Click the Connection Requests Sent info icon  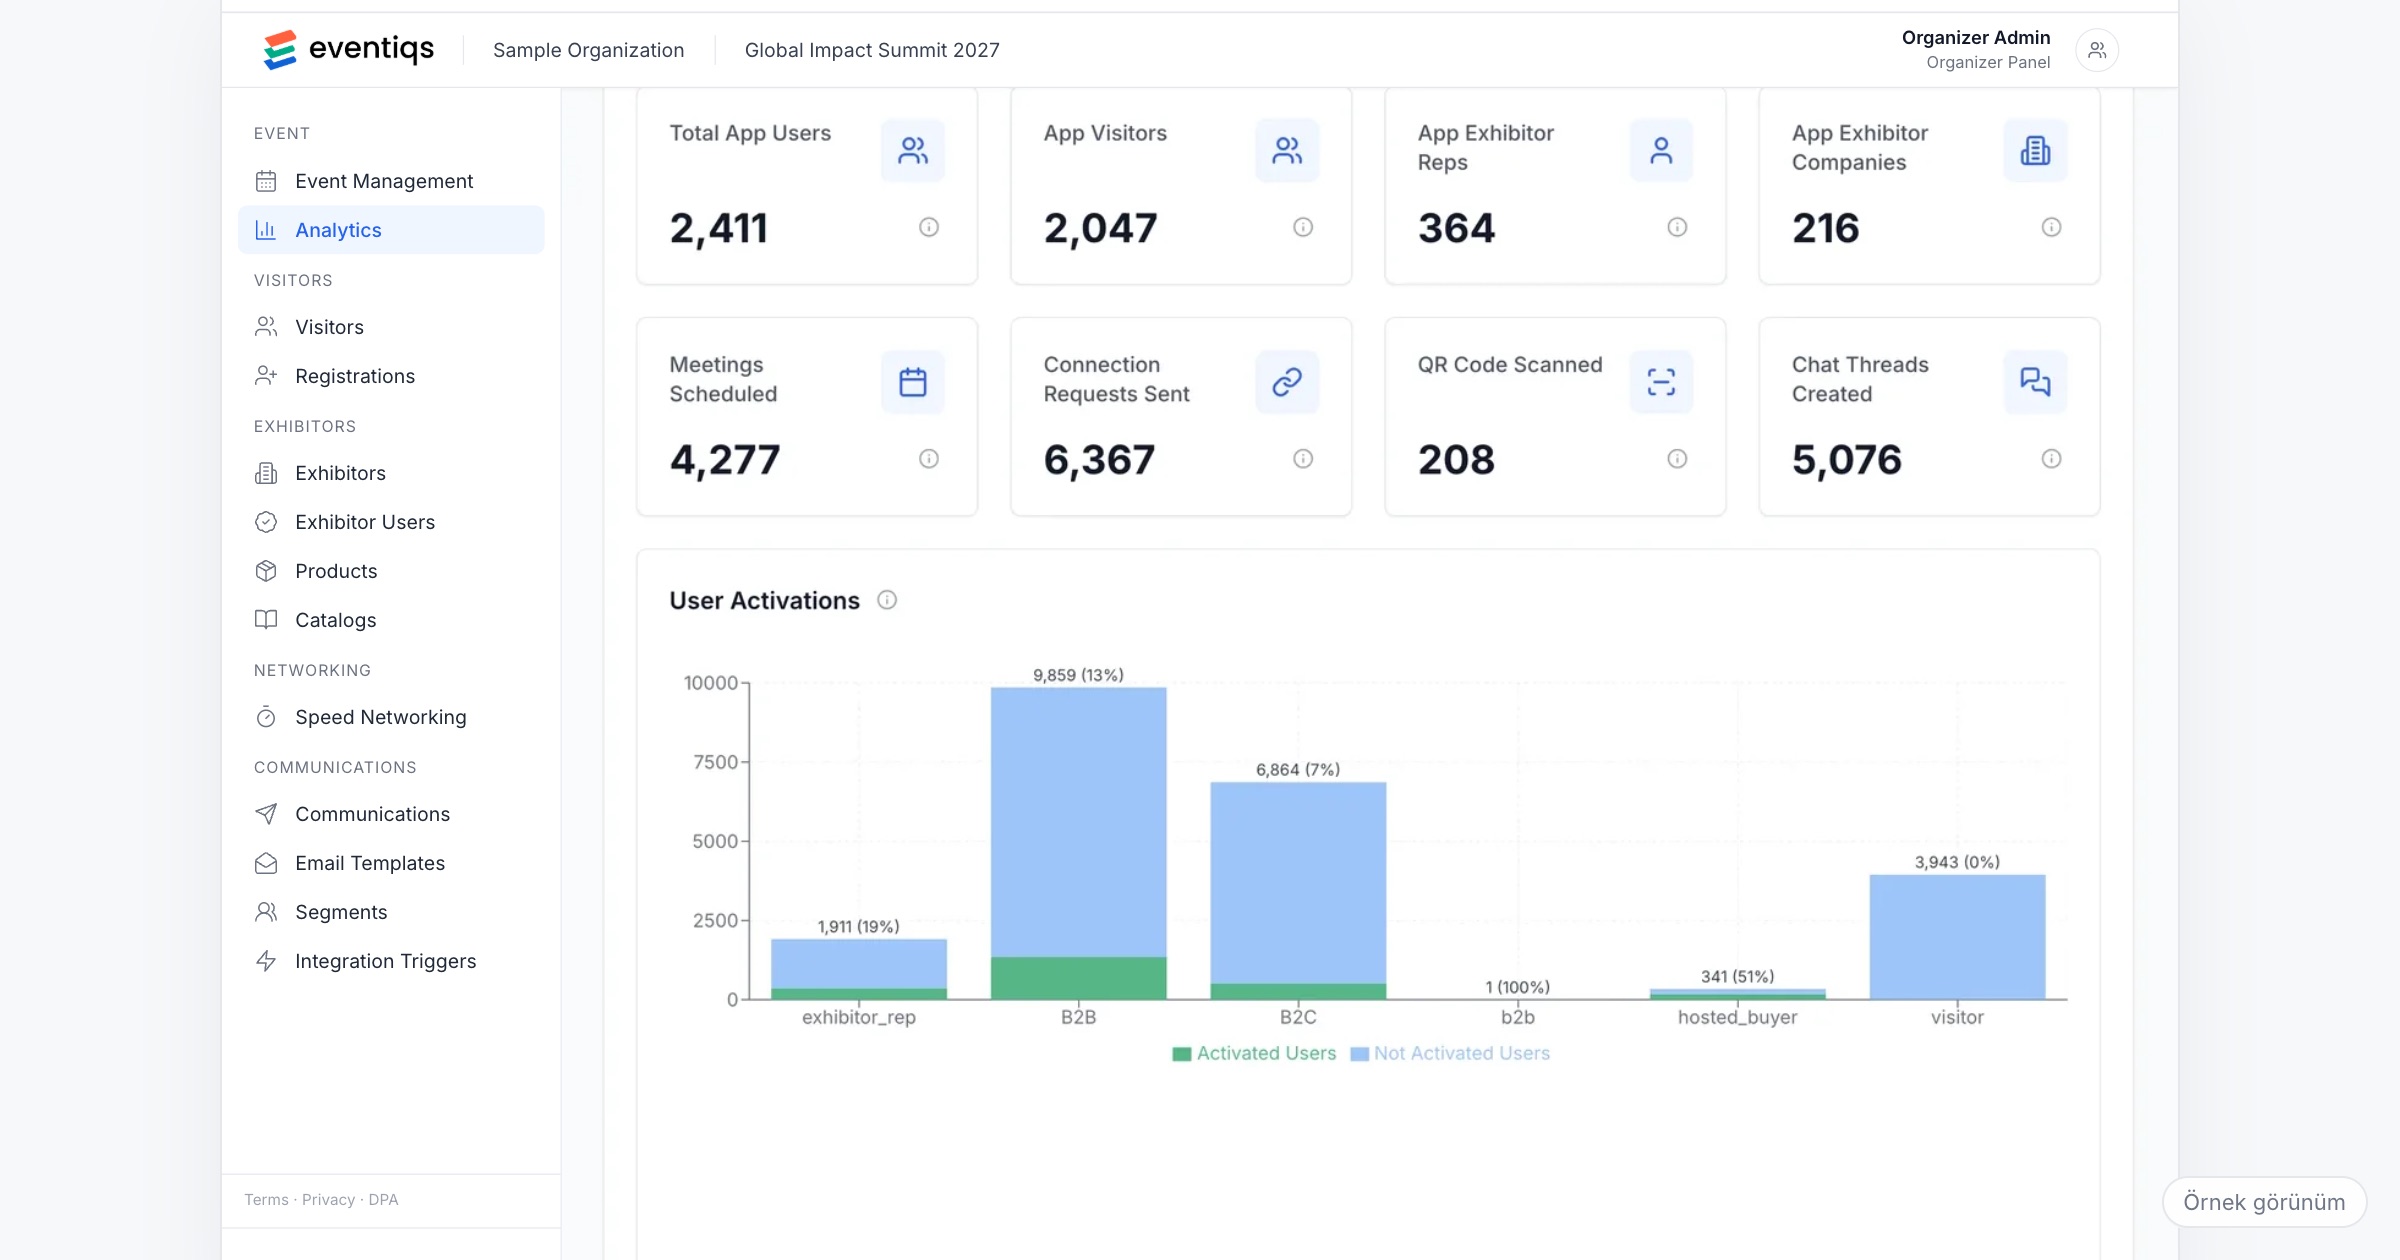[x=1303, y=458]
